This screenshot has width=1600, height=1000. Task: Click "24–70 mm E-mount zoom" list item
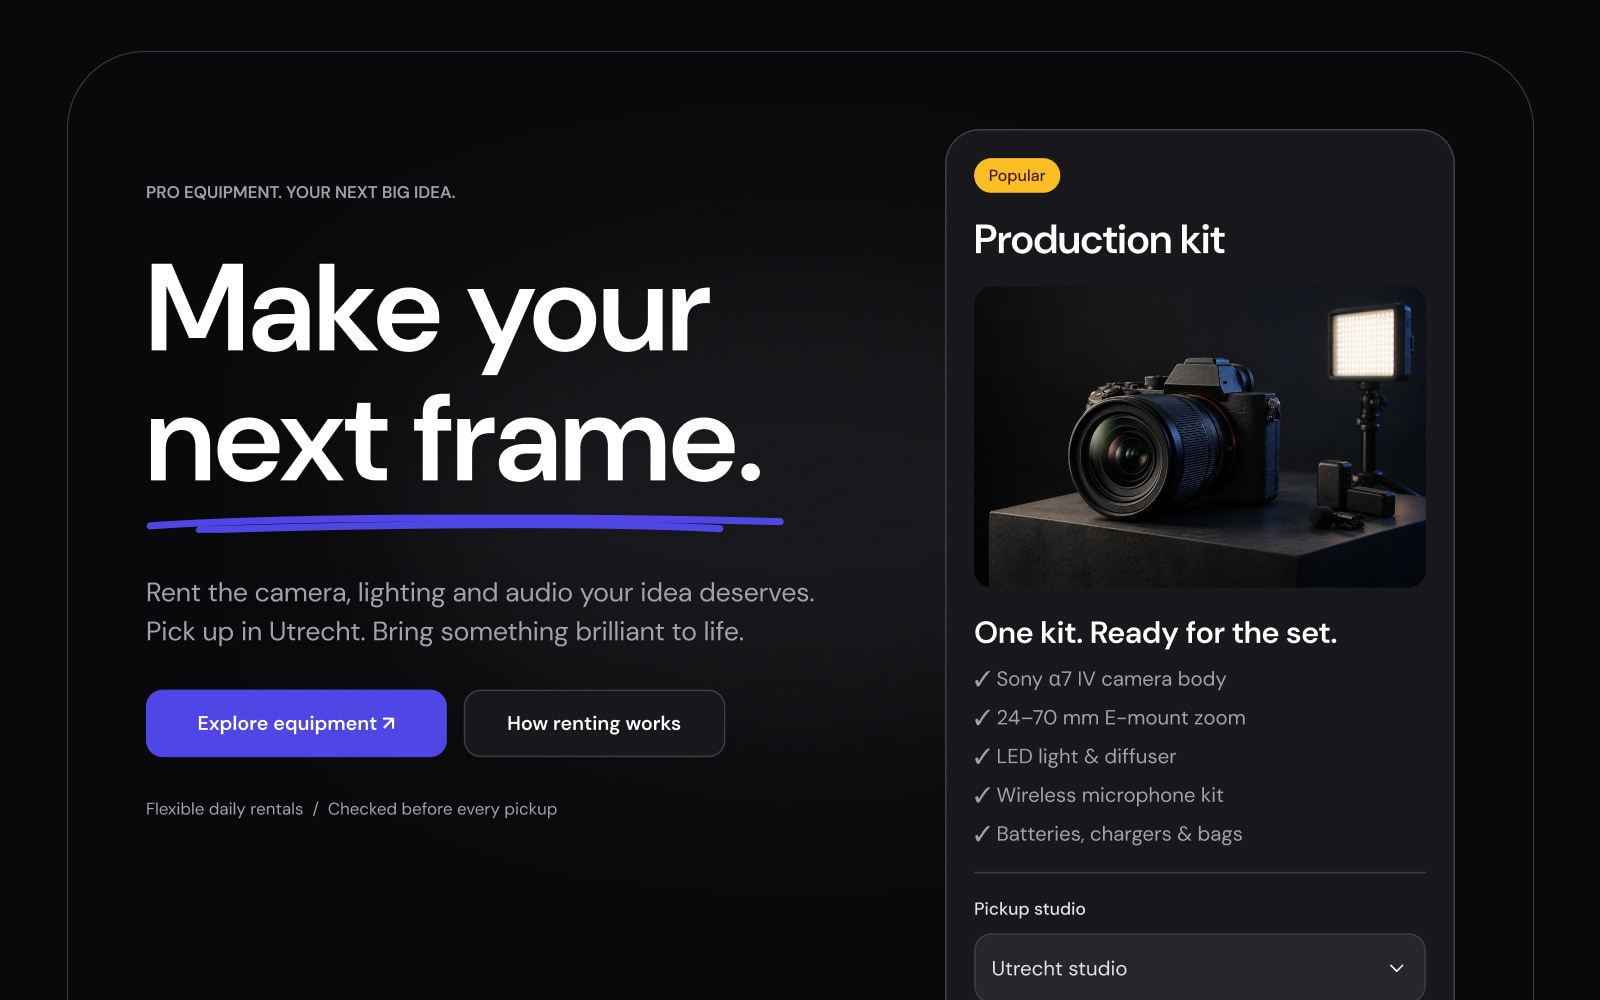(1110, 718)
